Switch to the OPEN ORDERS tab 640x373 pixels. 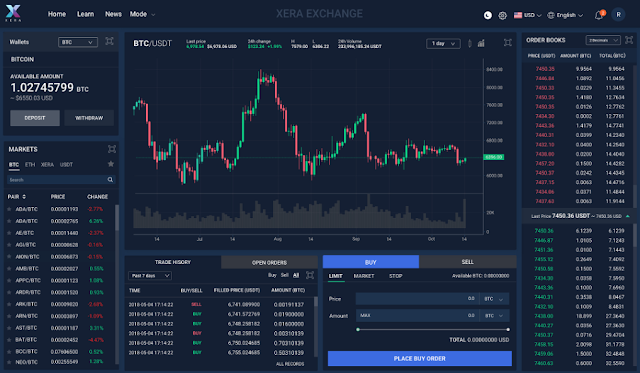[269, 262]
